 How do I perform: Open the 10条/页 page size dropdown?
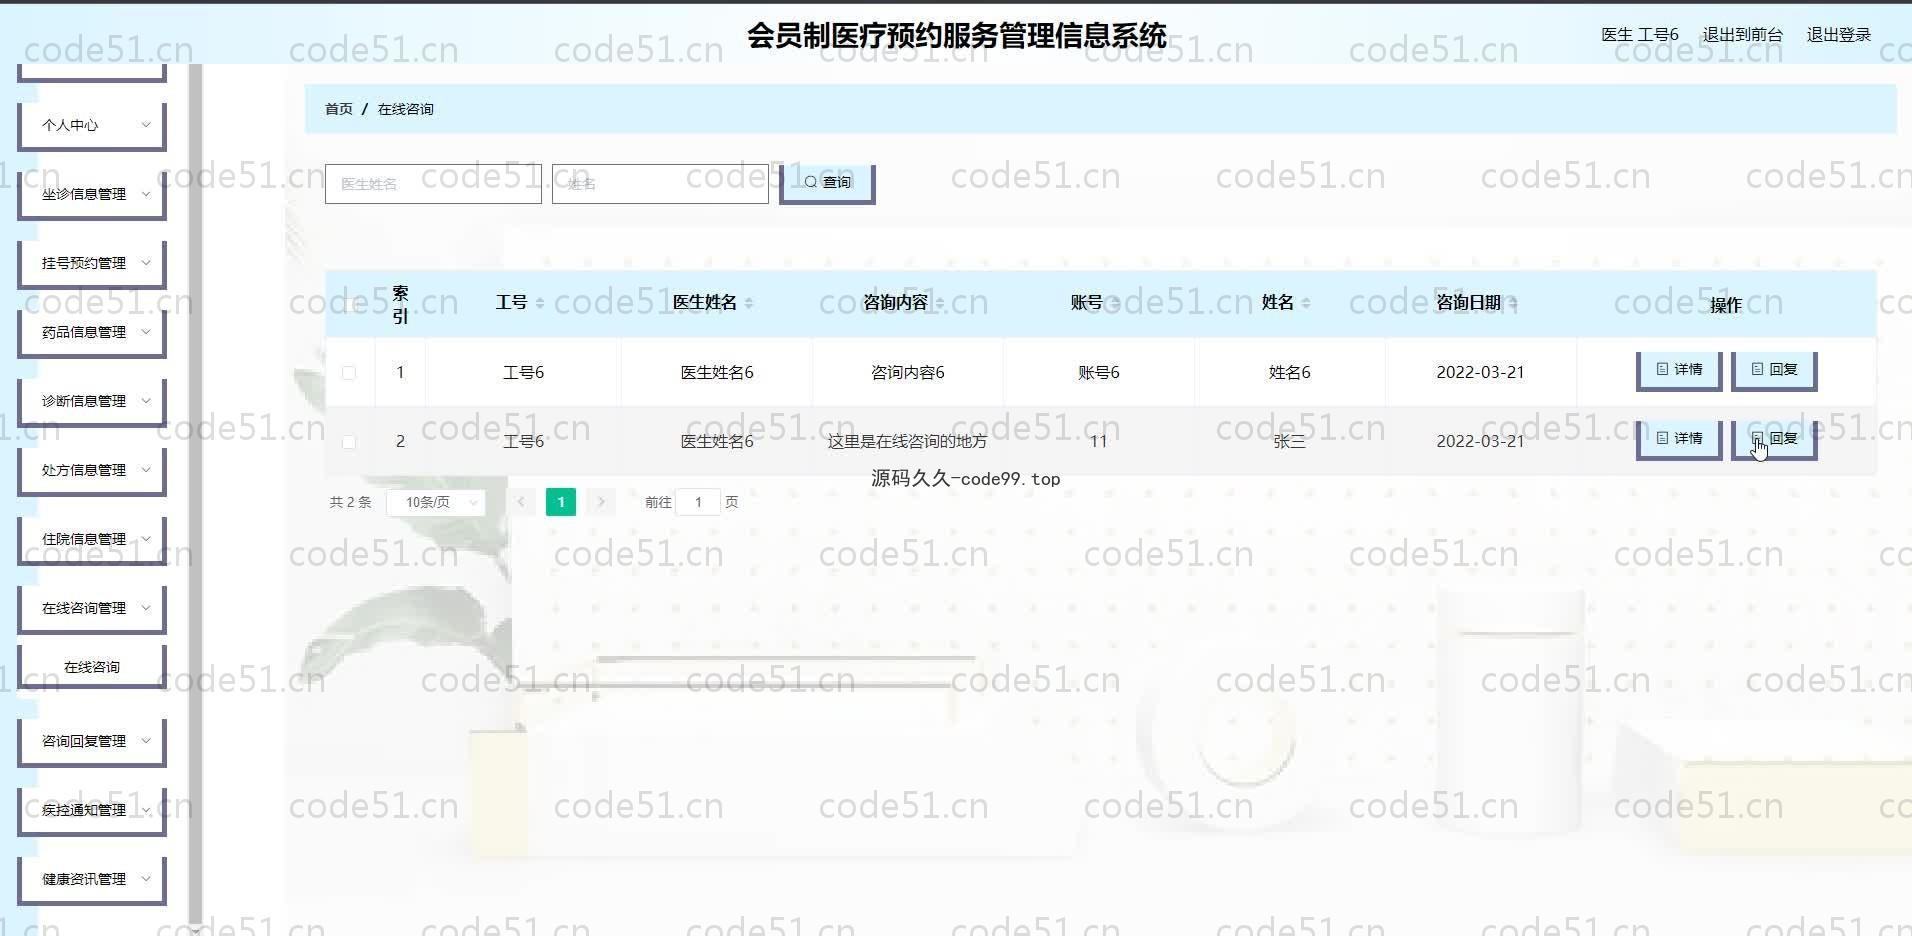(x=437, y=502)
